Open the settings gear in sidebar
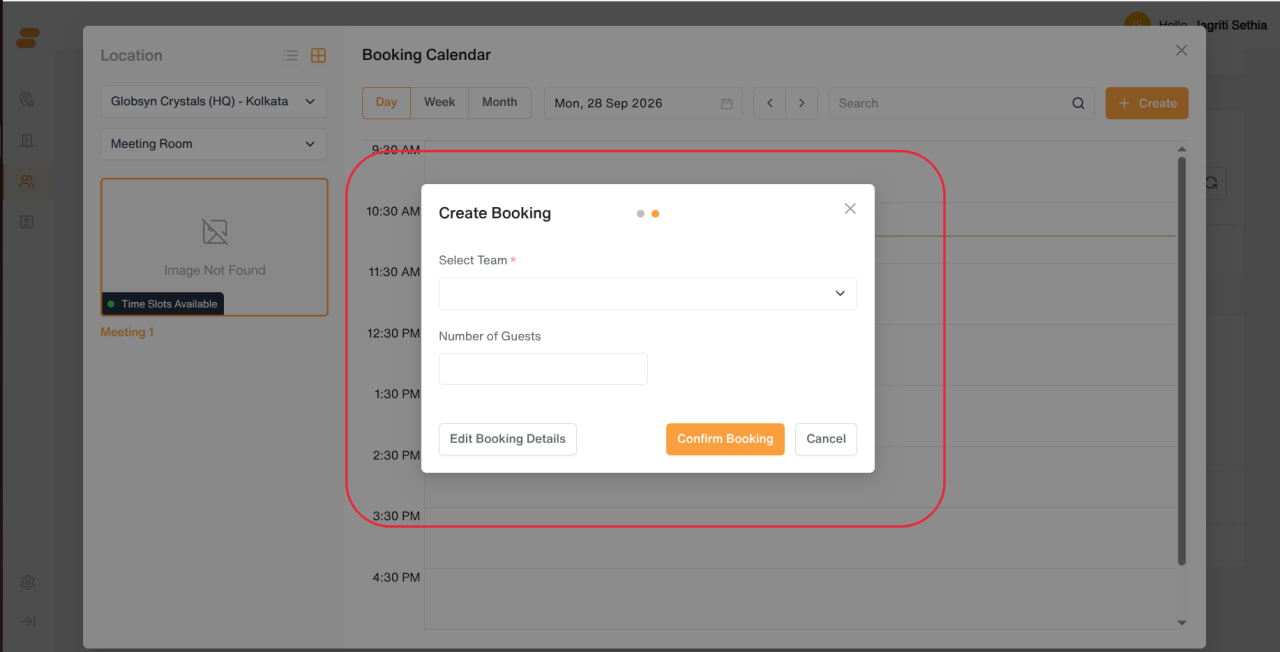This screenshot has height=652, width=1280. (x=28, y=582)
